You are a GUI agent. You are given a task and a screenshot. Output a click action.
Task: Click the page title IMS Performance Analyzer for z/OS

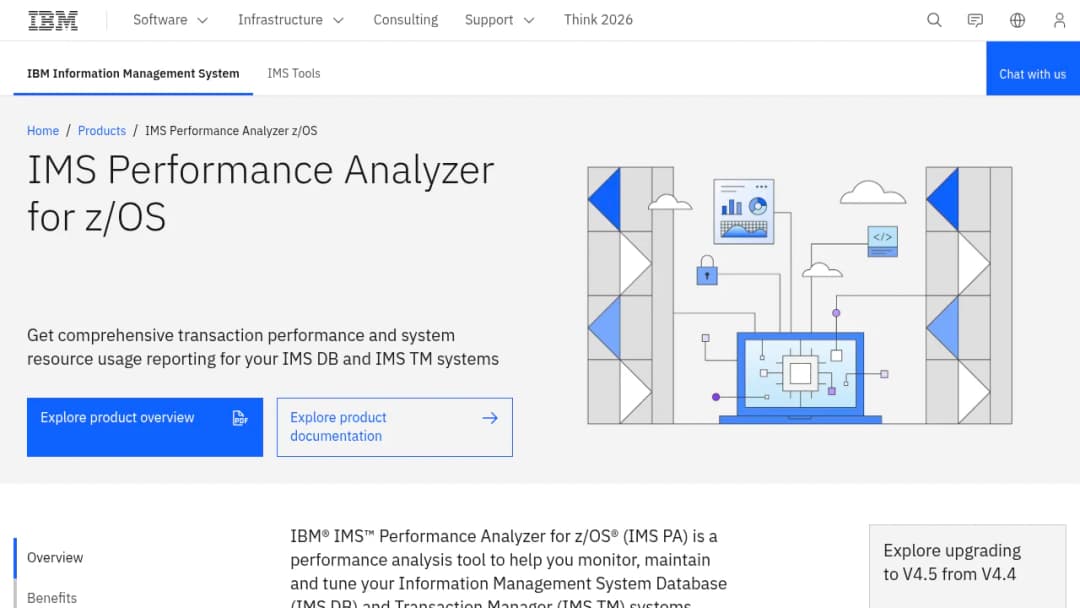click(260, 193)
